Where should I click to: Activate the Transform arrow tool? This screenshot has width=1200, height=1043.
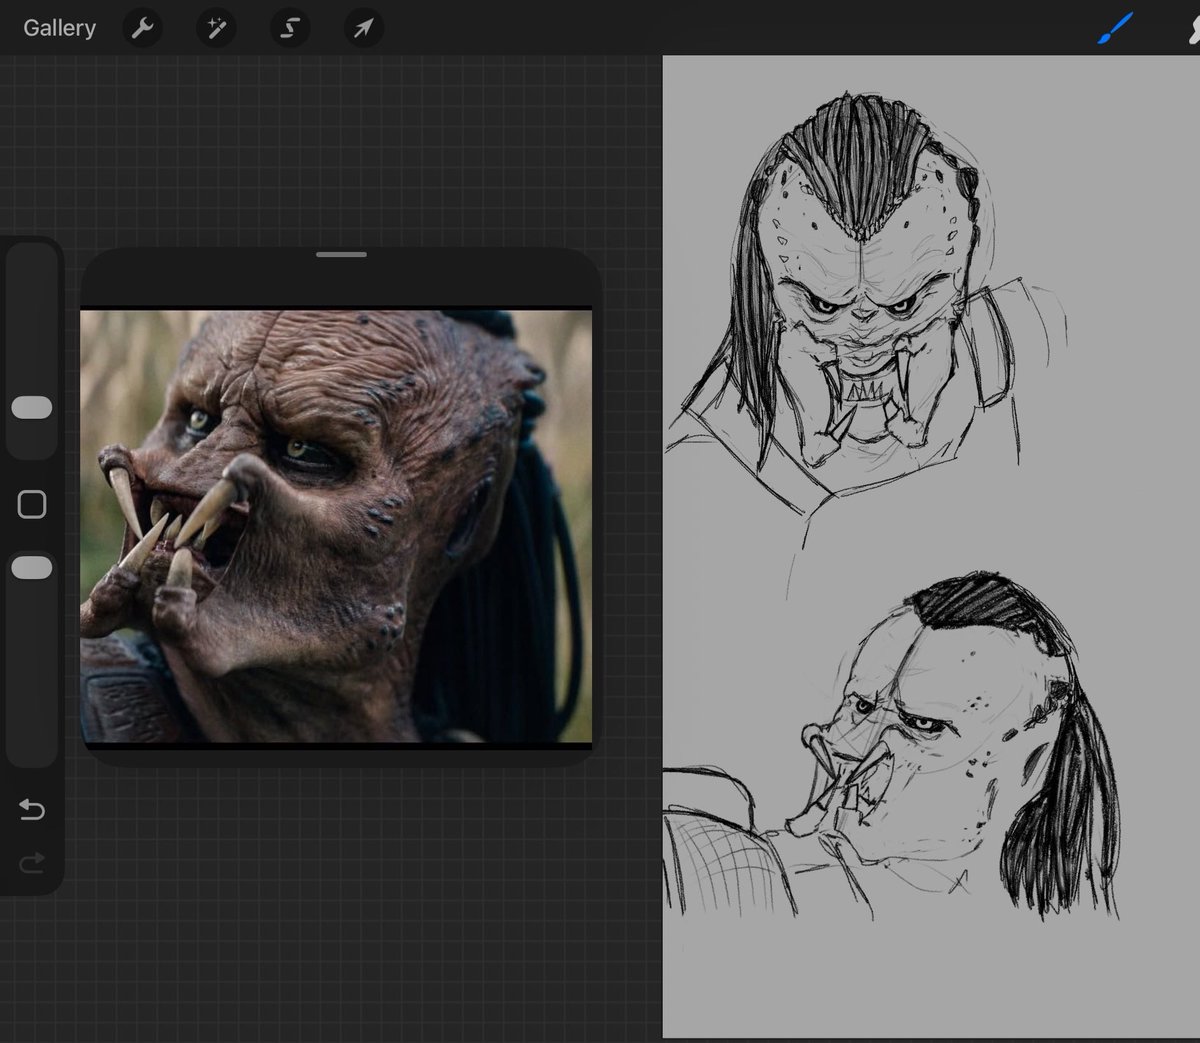[x=364, y=29]
